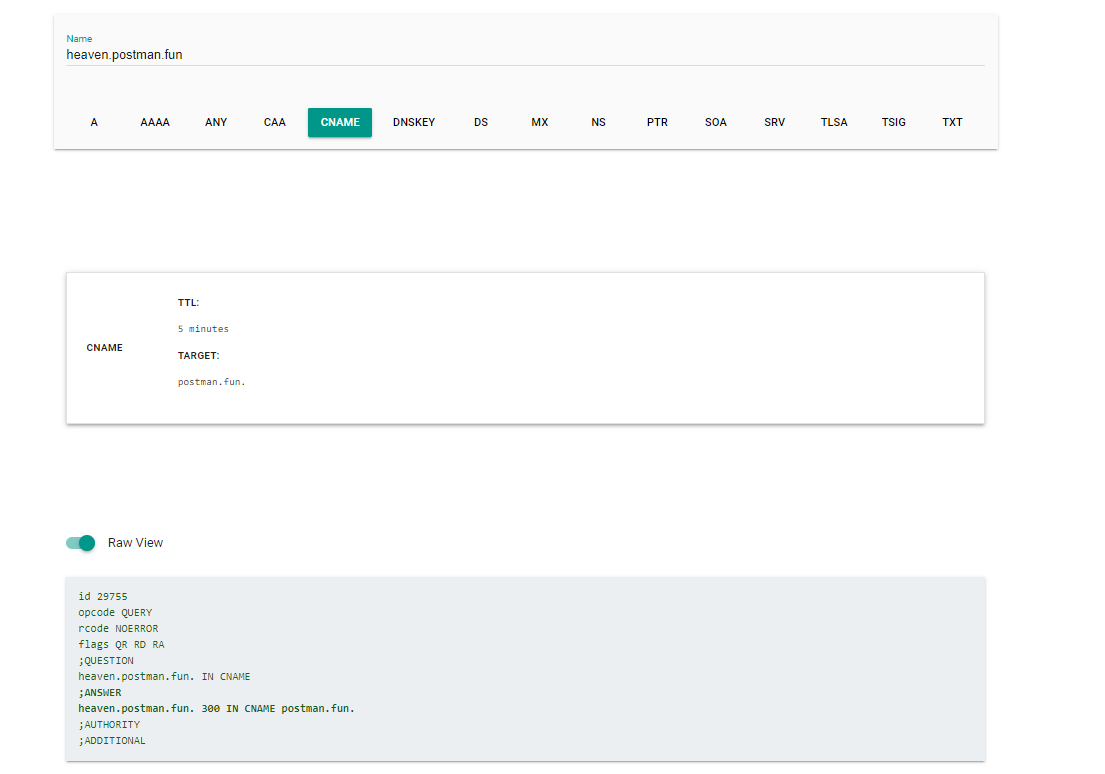Image resolution: width=1105 pixels, height=774 pixels.
Task: Turn off the Raw View switch
Action: [x=80, y=543]
